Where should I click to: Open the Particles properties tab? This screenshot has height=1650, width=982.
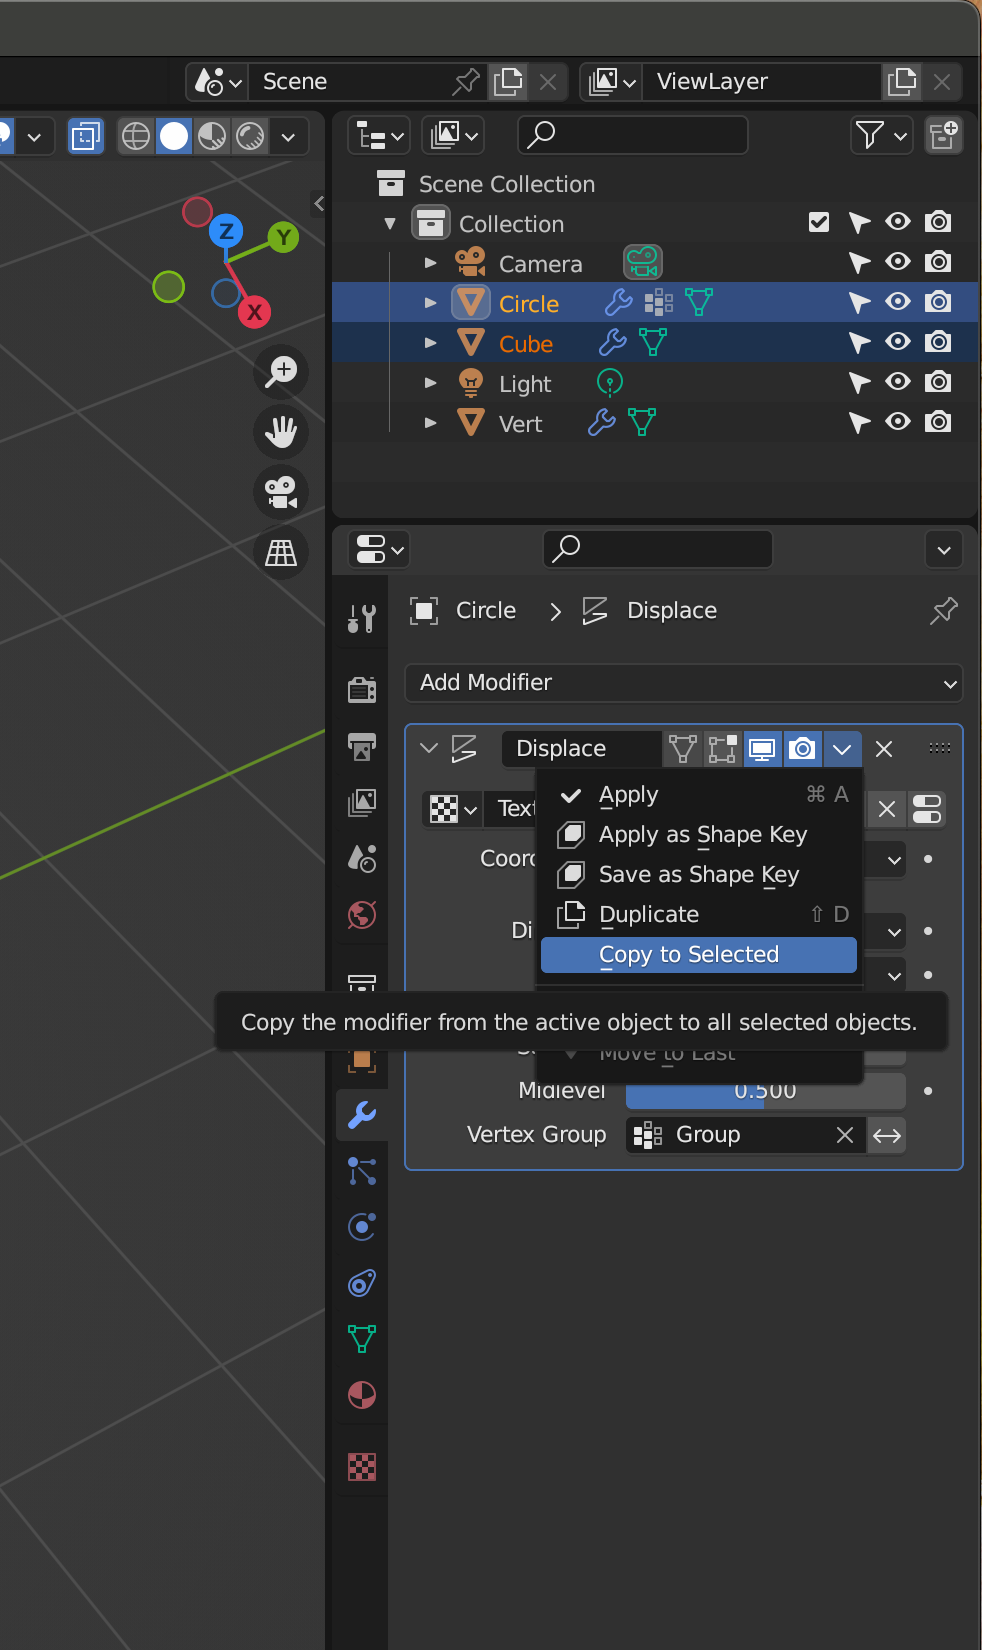coord(362,1171)
